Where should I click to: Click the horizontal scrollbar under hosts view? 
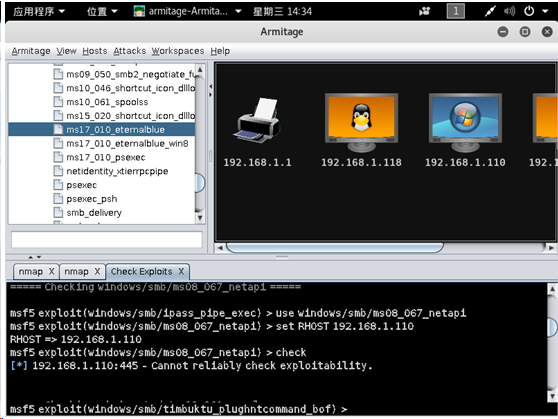tap(335, 248)
